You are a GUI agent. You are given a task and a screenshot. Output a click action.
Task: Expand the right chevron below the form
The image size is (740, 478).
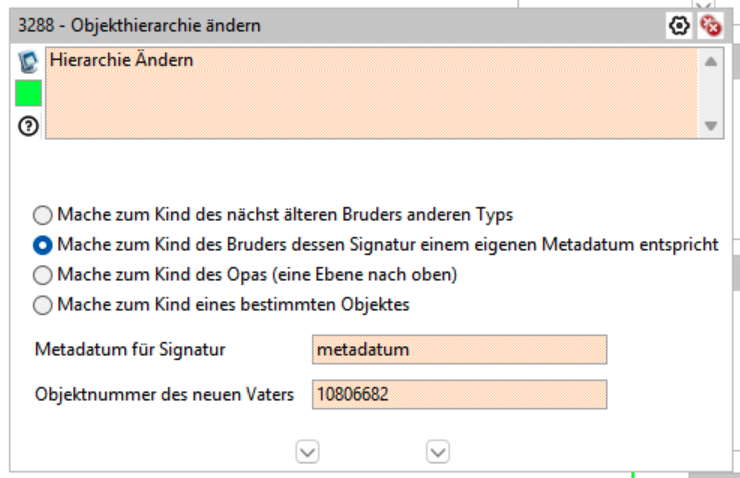[438, 452]
